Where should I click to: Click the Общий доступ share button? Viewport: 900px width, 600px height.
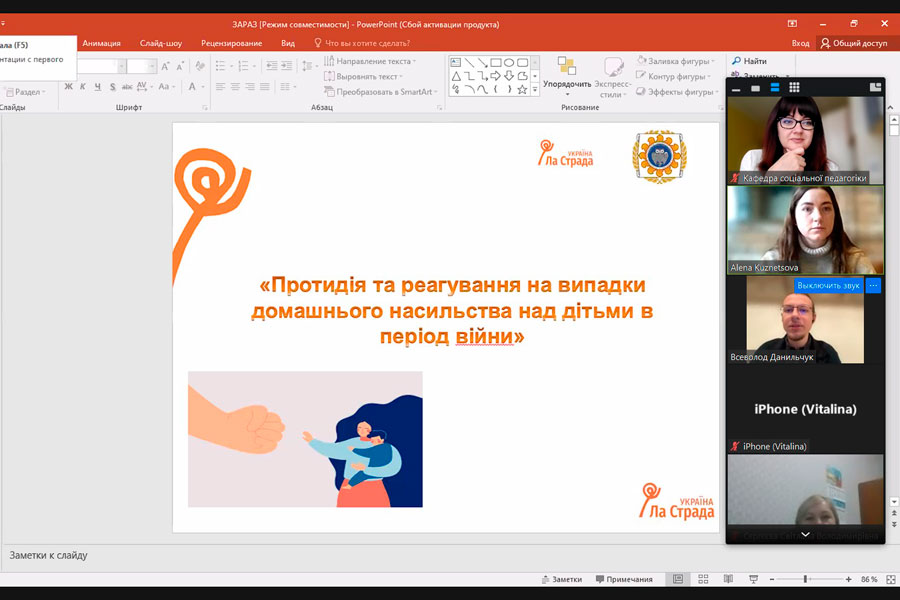853,43
